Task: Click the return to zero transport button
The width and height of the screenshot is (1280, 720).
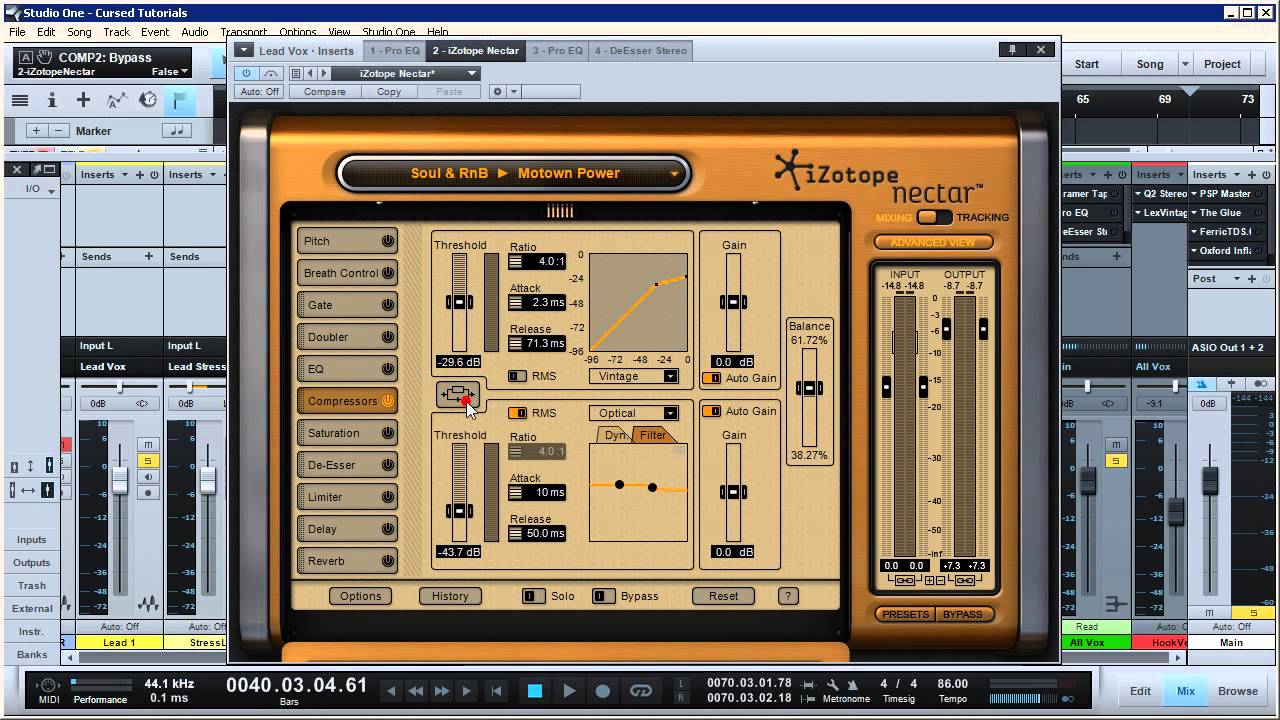Action: (496, 691)
